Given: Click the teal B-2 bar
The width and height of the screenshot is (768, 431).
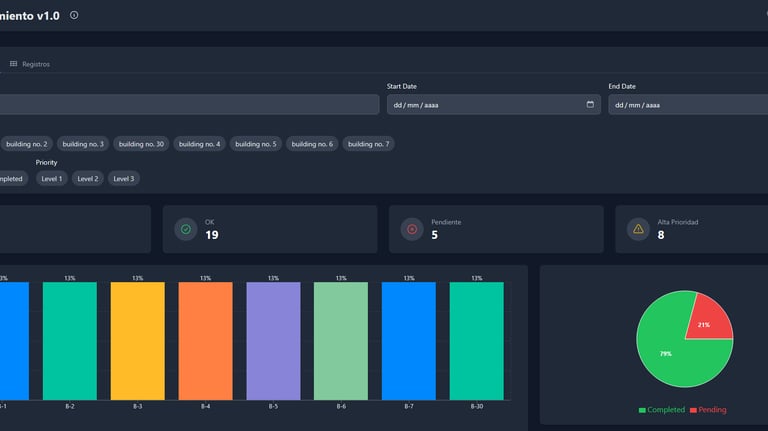Looking at the screenshot, I should (x=70, y=341).
